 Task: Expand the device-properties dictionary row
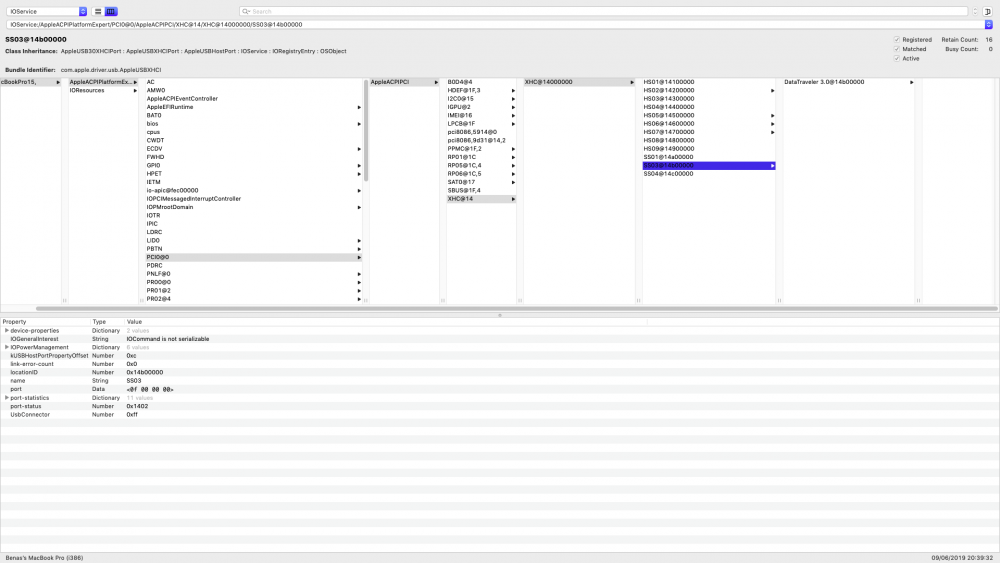pos(6,330)
